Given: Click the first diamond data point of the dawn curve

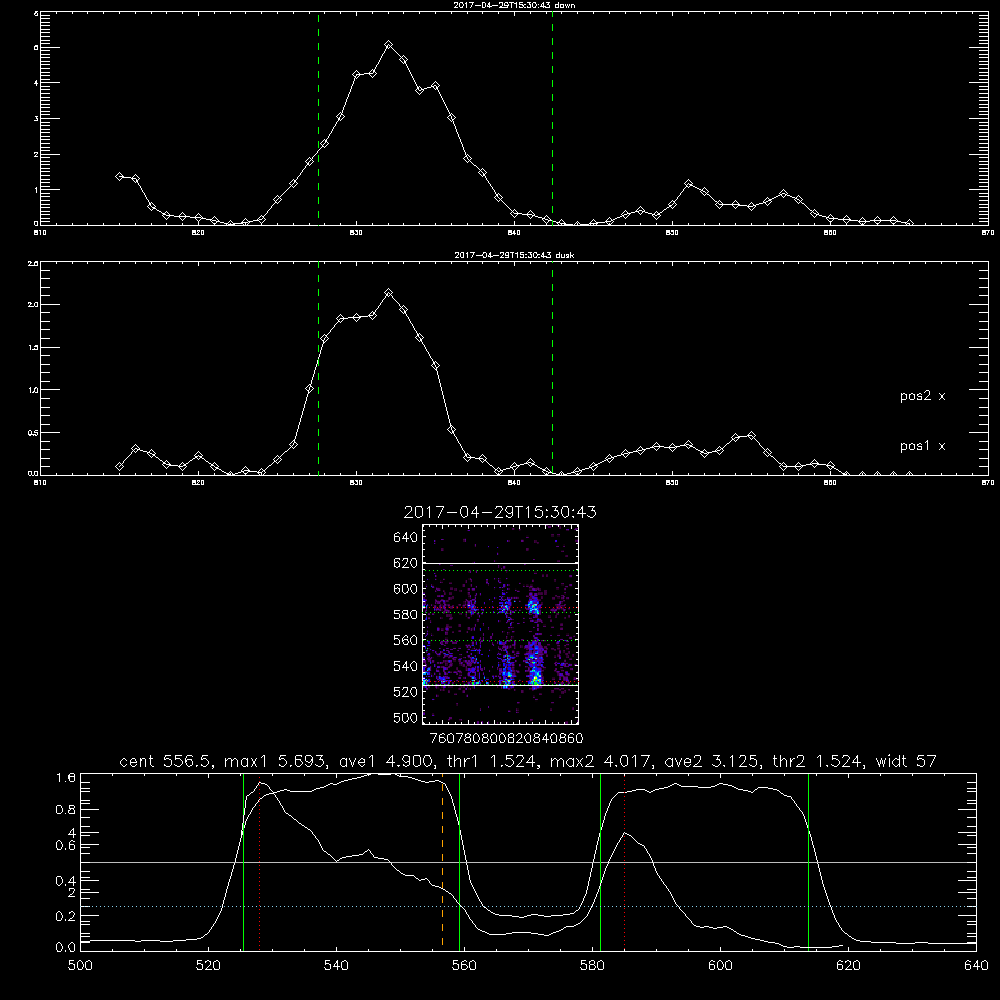Looking at the screenshot, I should (x=119, y=176).
